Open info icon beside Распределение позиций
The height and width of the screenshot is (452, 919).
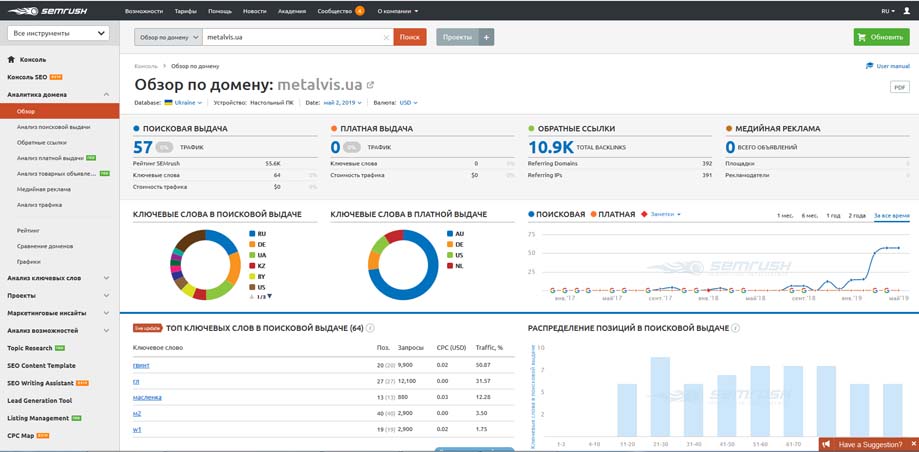coord(736,328)
